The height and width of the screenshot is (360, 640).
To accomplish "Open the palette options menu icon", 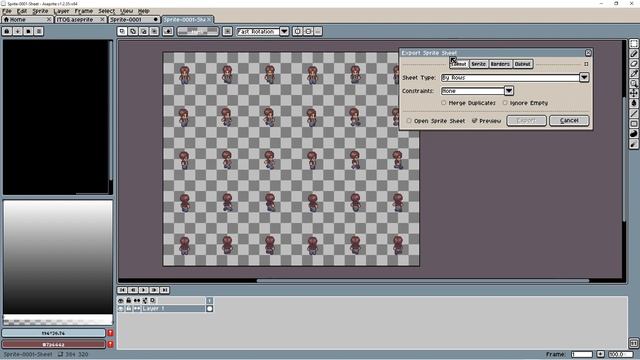I will (39, 31).
